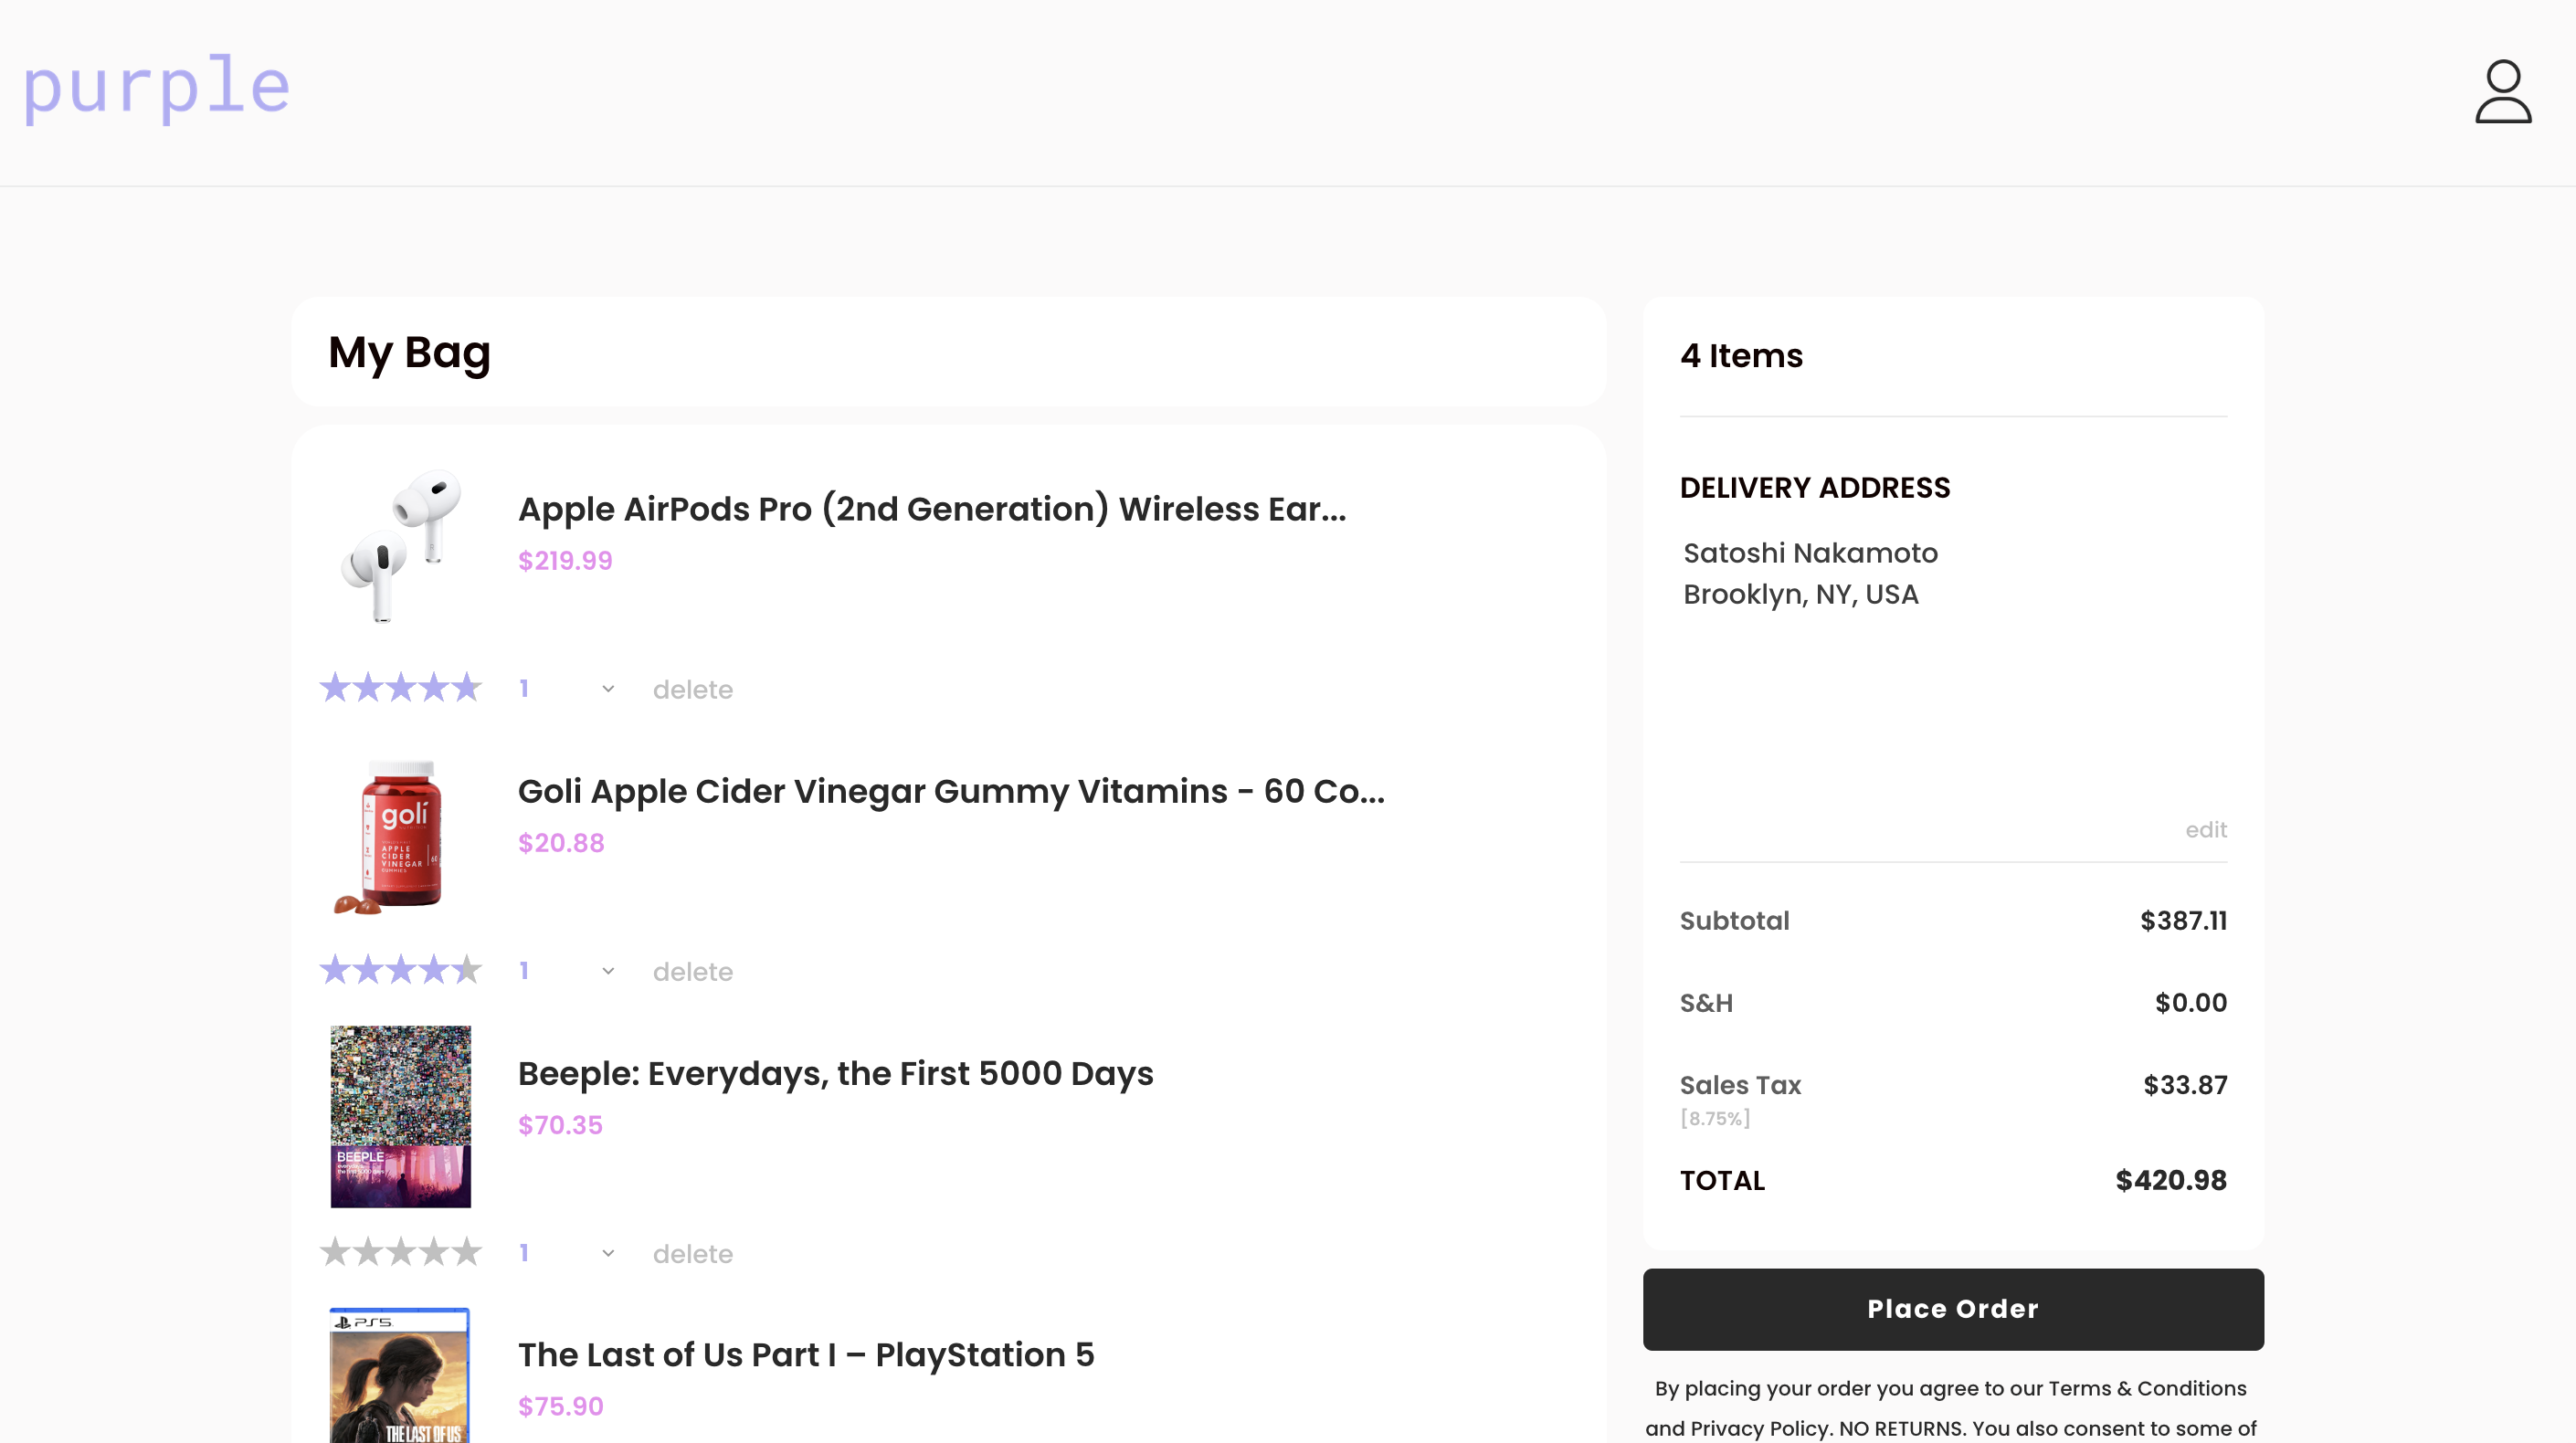The width and height of the screenshot is (2576, 1443).
Task: Click the purple logo
Action: 157,87
